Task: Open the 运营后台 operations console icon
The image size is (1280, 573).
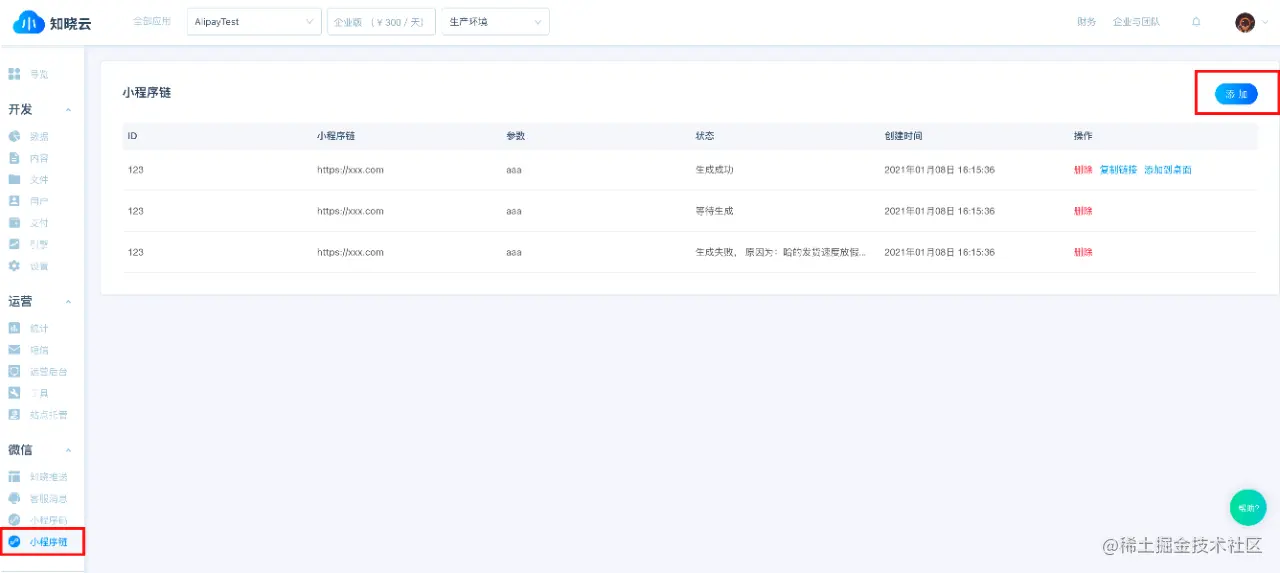Action: coord(14,371)
